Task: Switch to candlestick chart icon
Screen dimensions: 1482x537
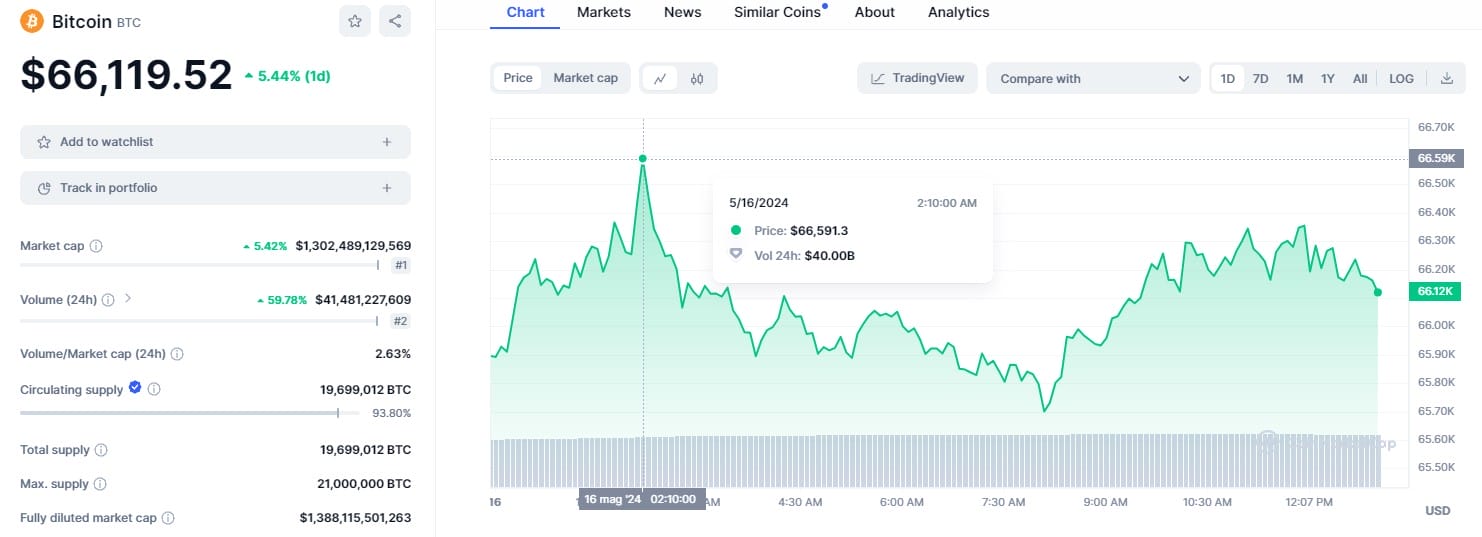Action: tap(697, 78)
